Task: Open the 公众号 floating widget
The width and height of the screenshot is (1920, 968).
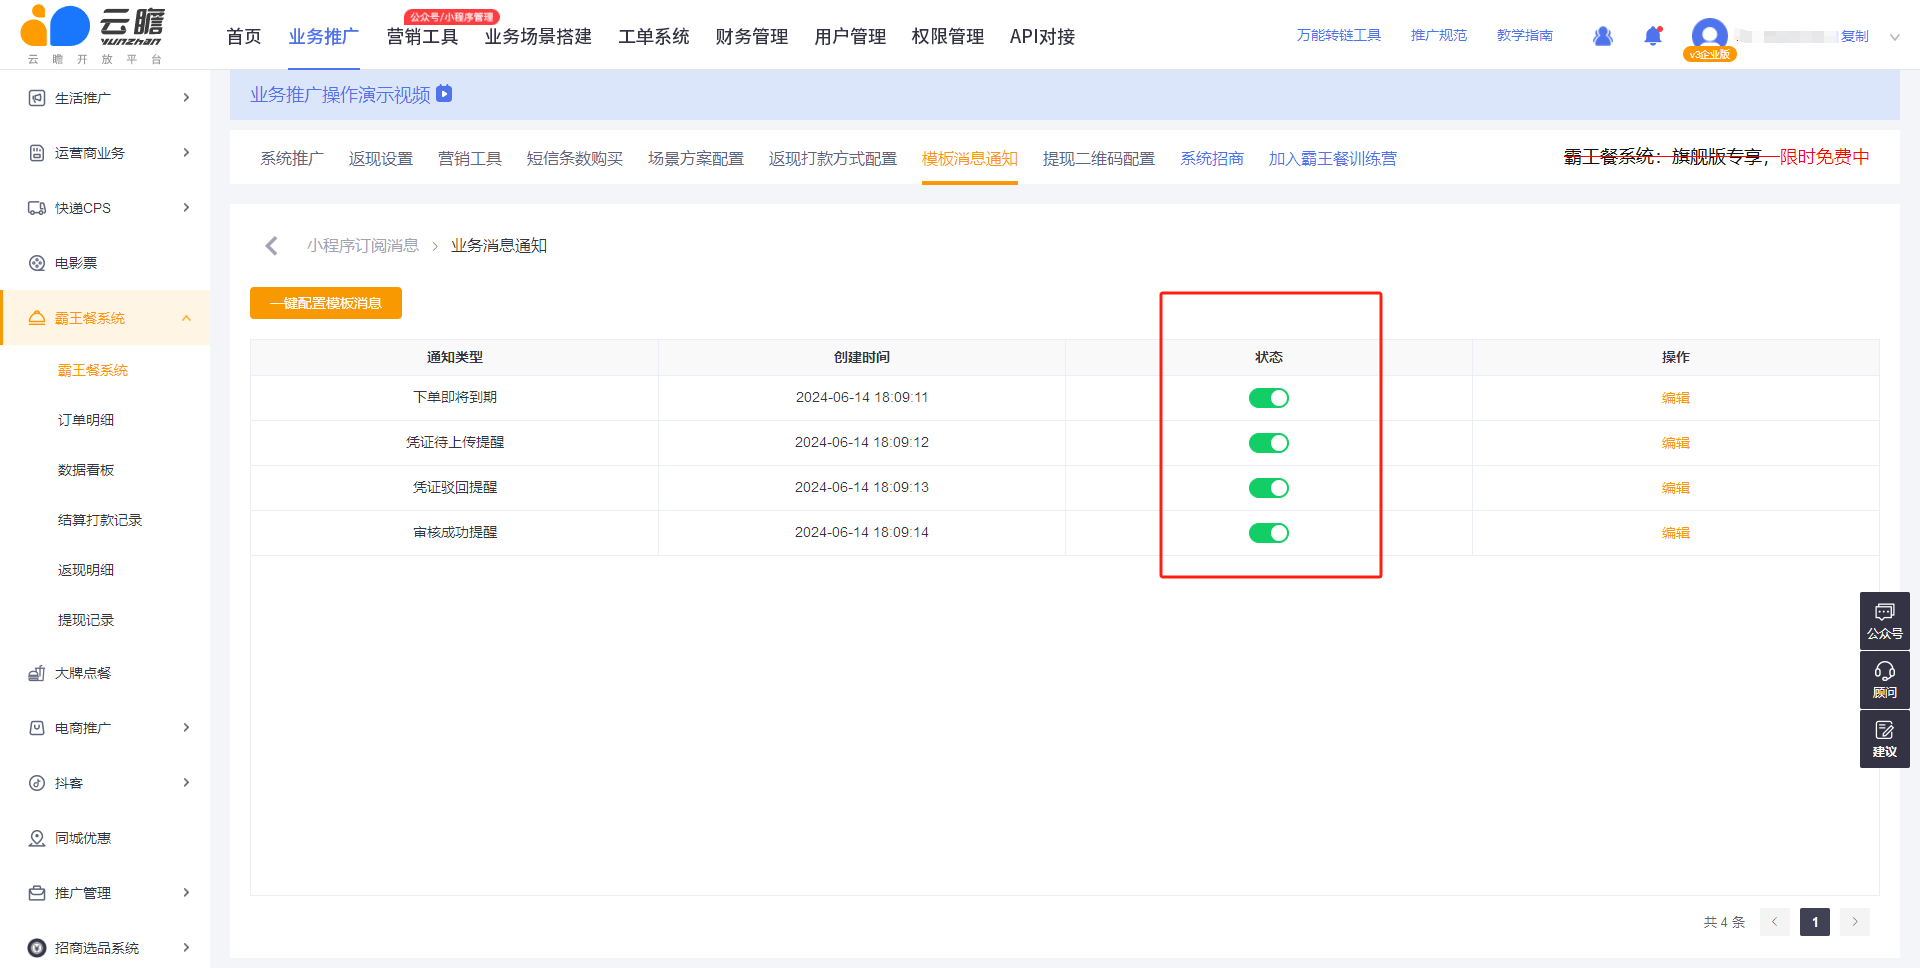Action: tap(1884, 620)
